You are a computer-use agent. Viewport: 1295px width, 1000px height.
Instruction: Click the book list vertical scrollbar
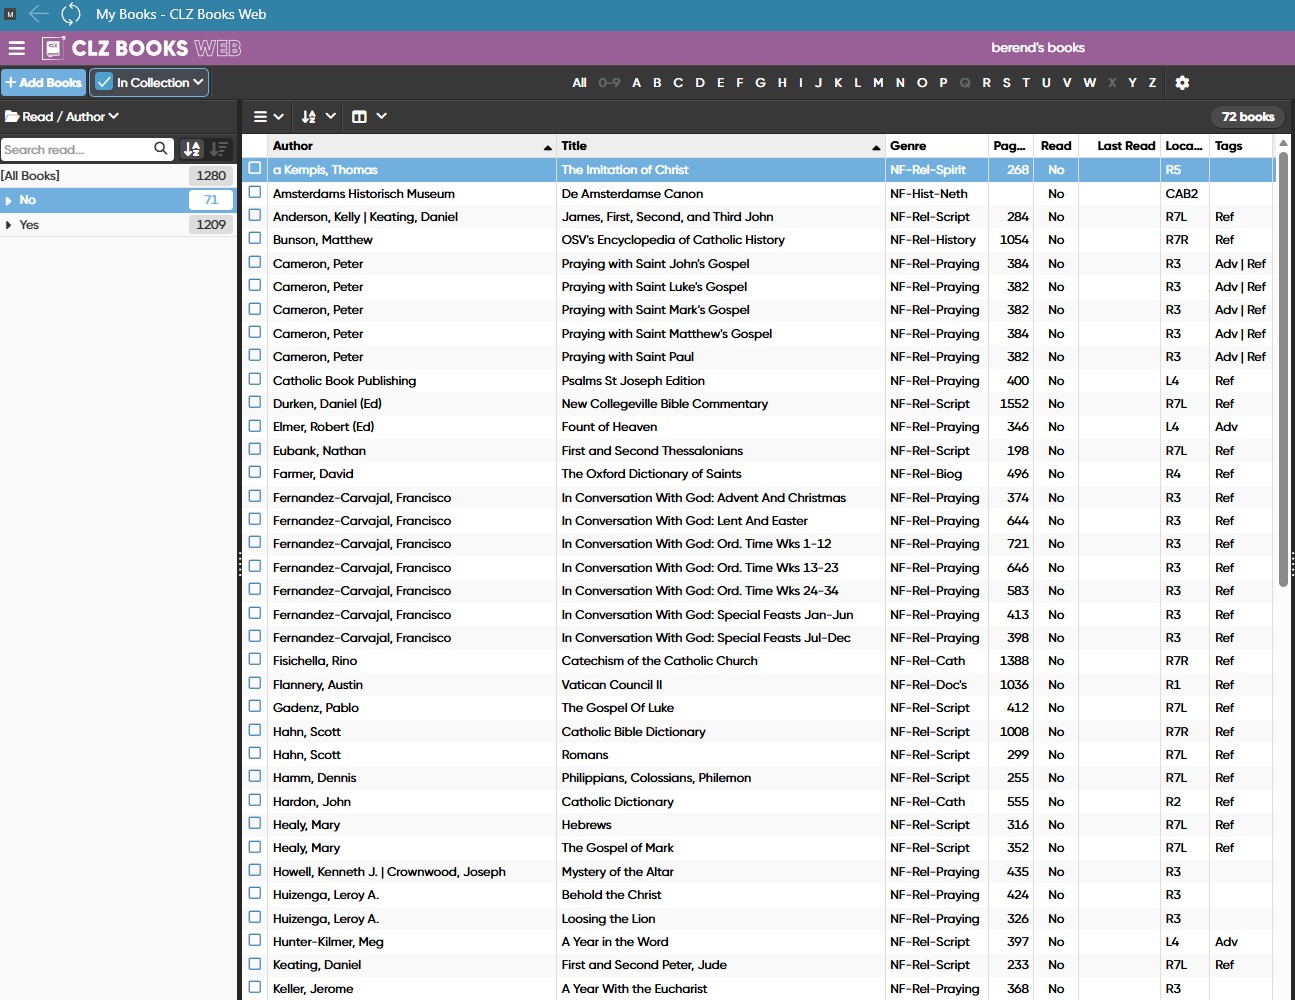pyautogui.click(x=1283, y=400)
